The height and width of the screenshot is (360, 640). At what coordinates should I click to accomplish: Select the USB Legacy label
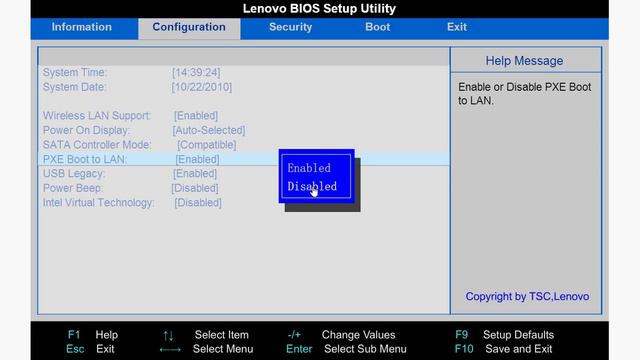click(74, 174)
